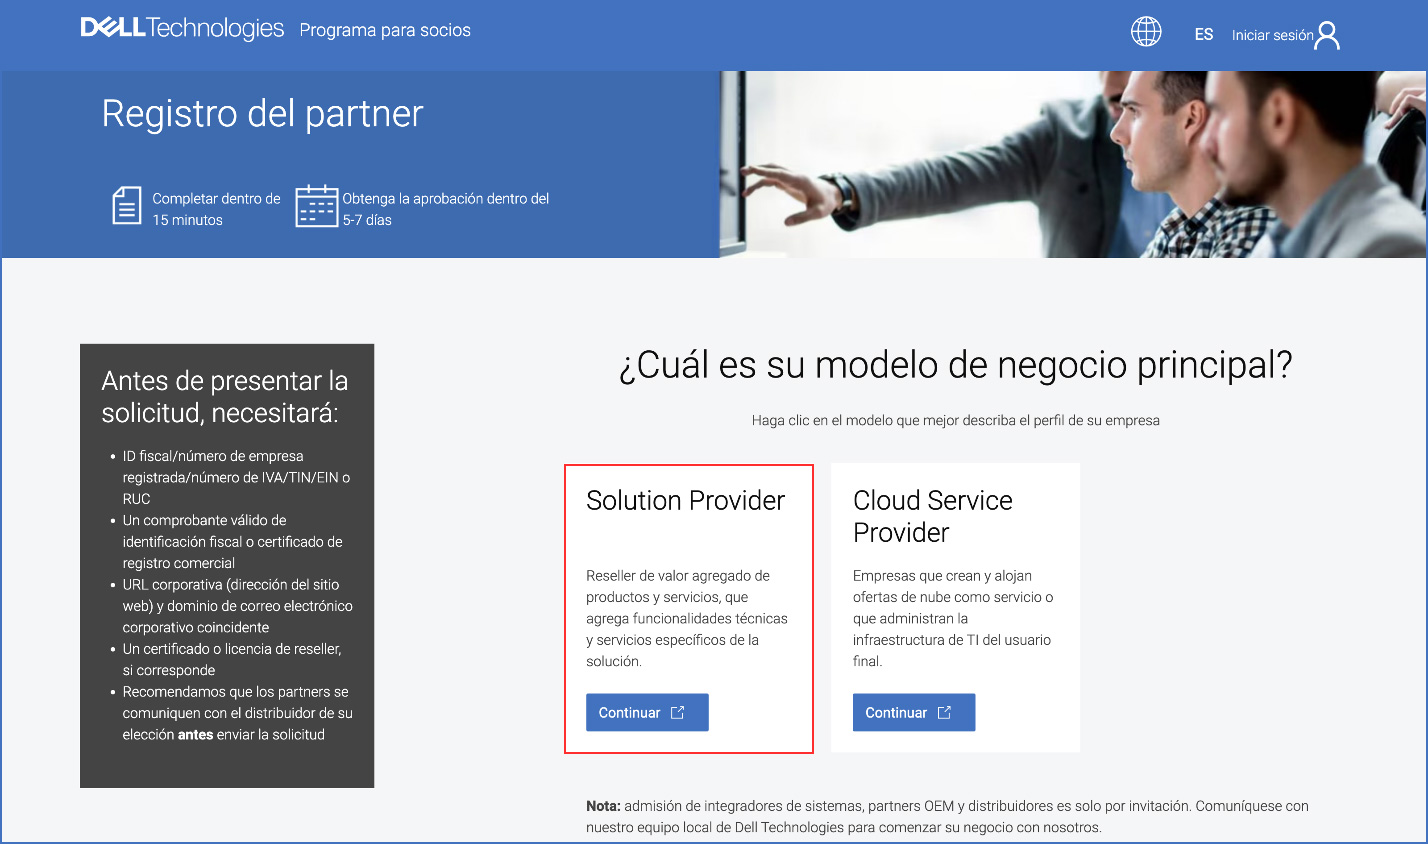Click the Dell Technologies logo
Screen dimensions: 1428x844
pyautogui.click(x=182, y=29)
